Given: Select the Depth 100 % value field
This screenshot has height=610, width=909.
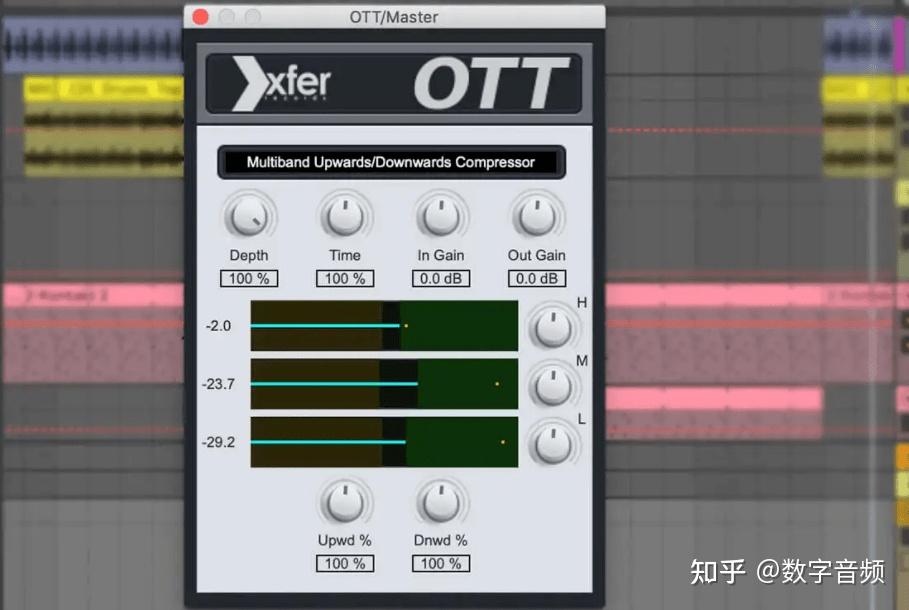Looking at the screenshot, I should pos(249,279).
